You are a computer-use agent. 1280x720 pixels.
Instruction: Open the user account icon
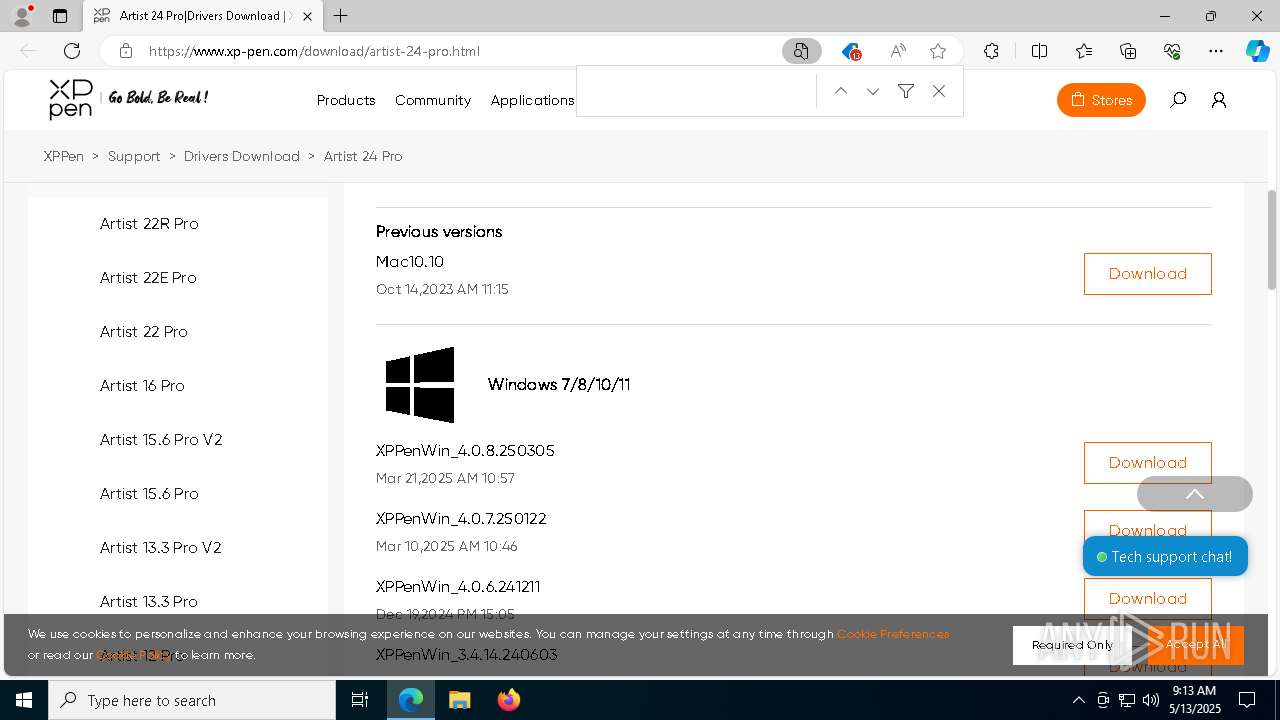1219,100
